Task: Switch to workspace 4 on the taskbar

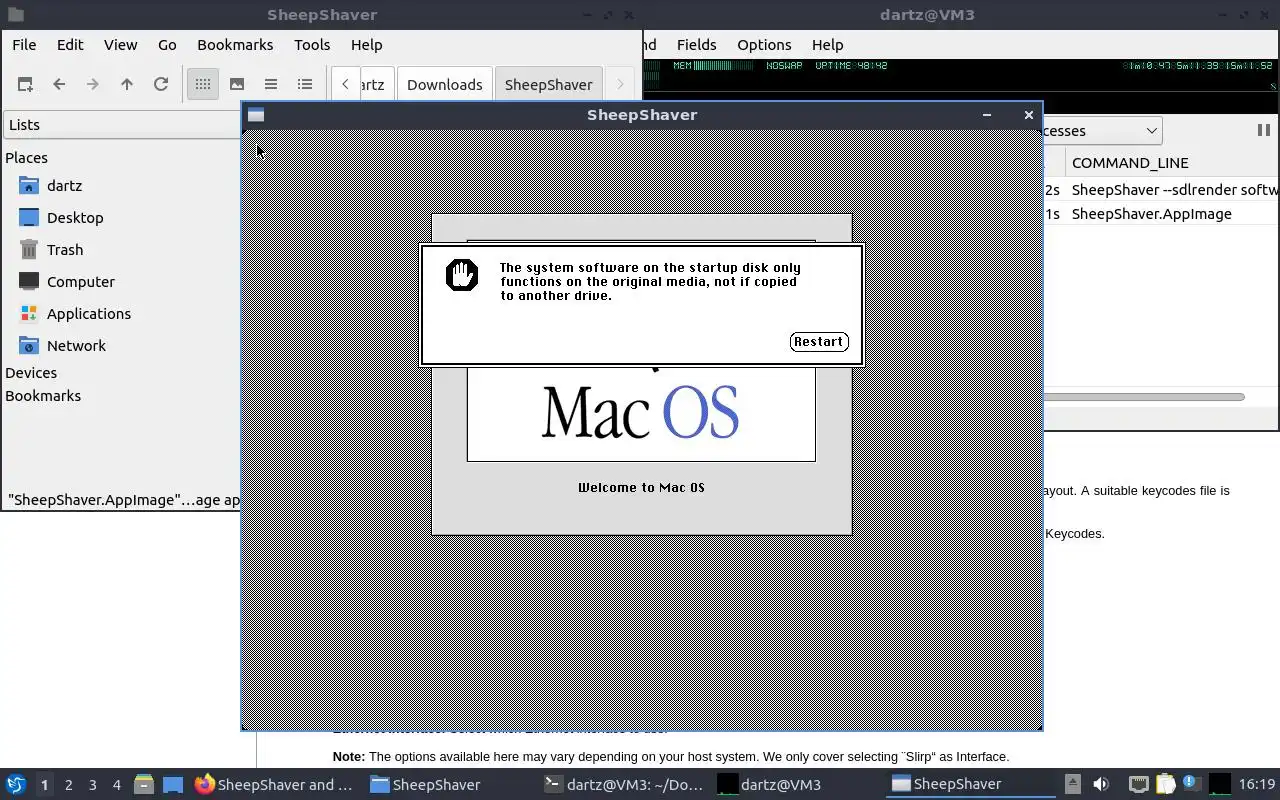Action: 116,785
